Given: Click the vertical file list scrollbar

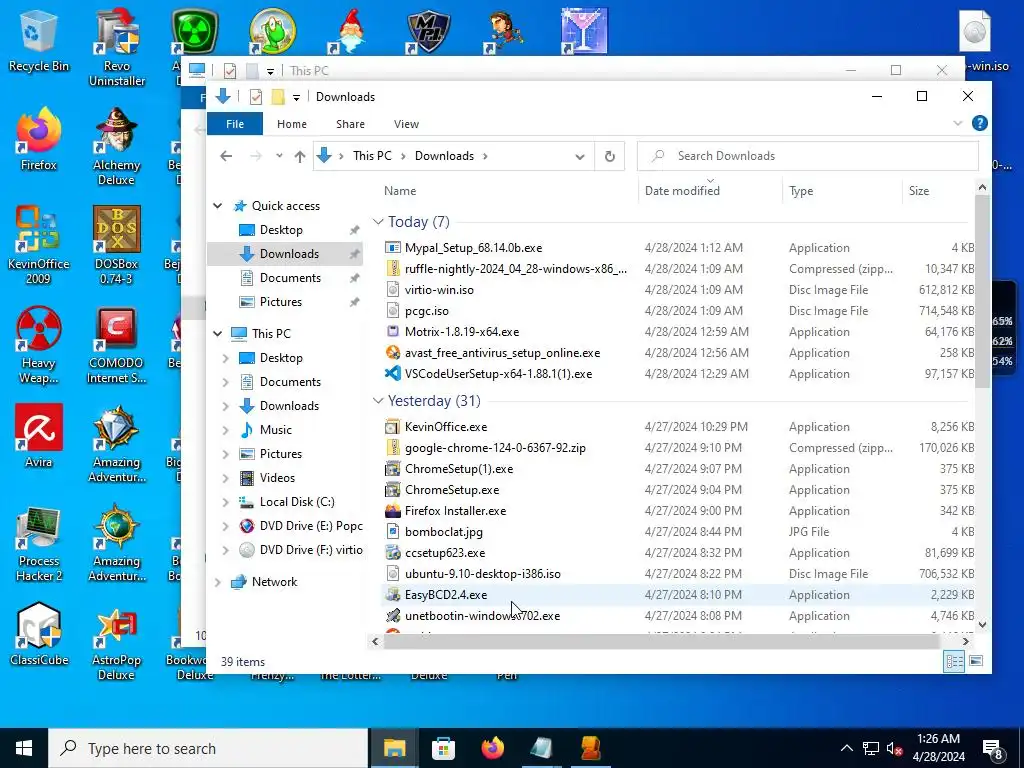Looking at the screenshot, I should coord(982,291).
